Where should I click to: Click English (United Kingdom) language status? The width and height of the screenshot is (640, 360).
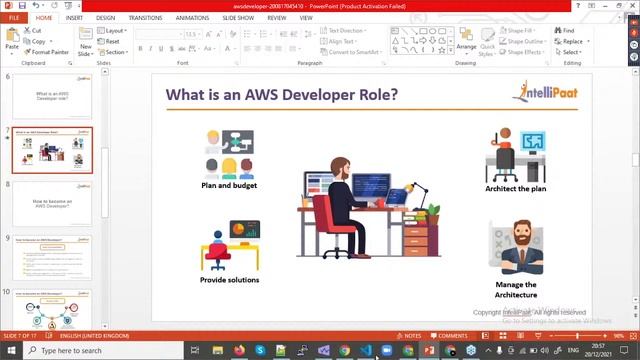tap(94, 336)
